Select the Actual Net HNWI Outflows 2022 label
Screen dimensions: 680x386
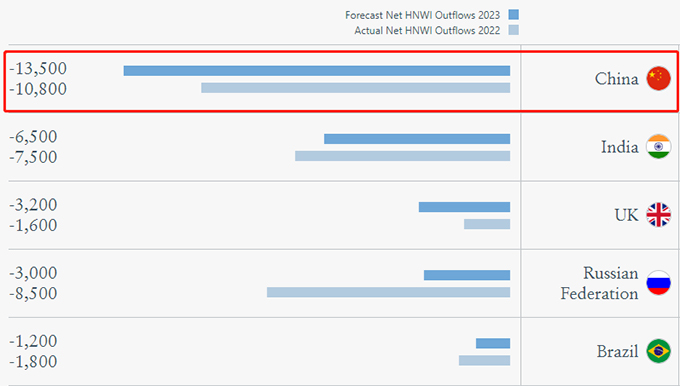tap(427, 30)
